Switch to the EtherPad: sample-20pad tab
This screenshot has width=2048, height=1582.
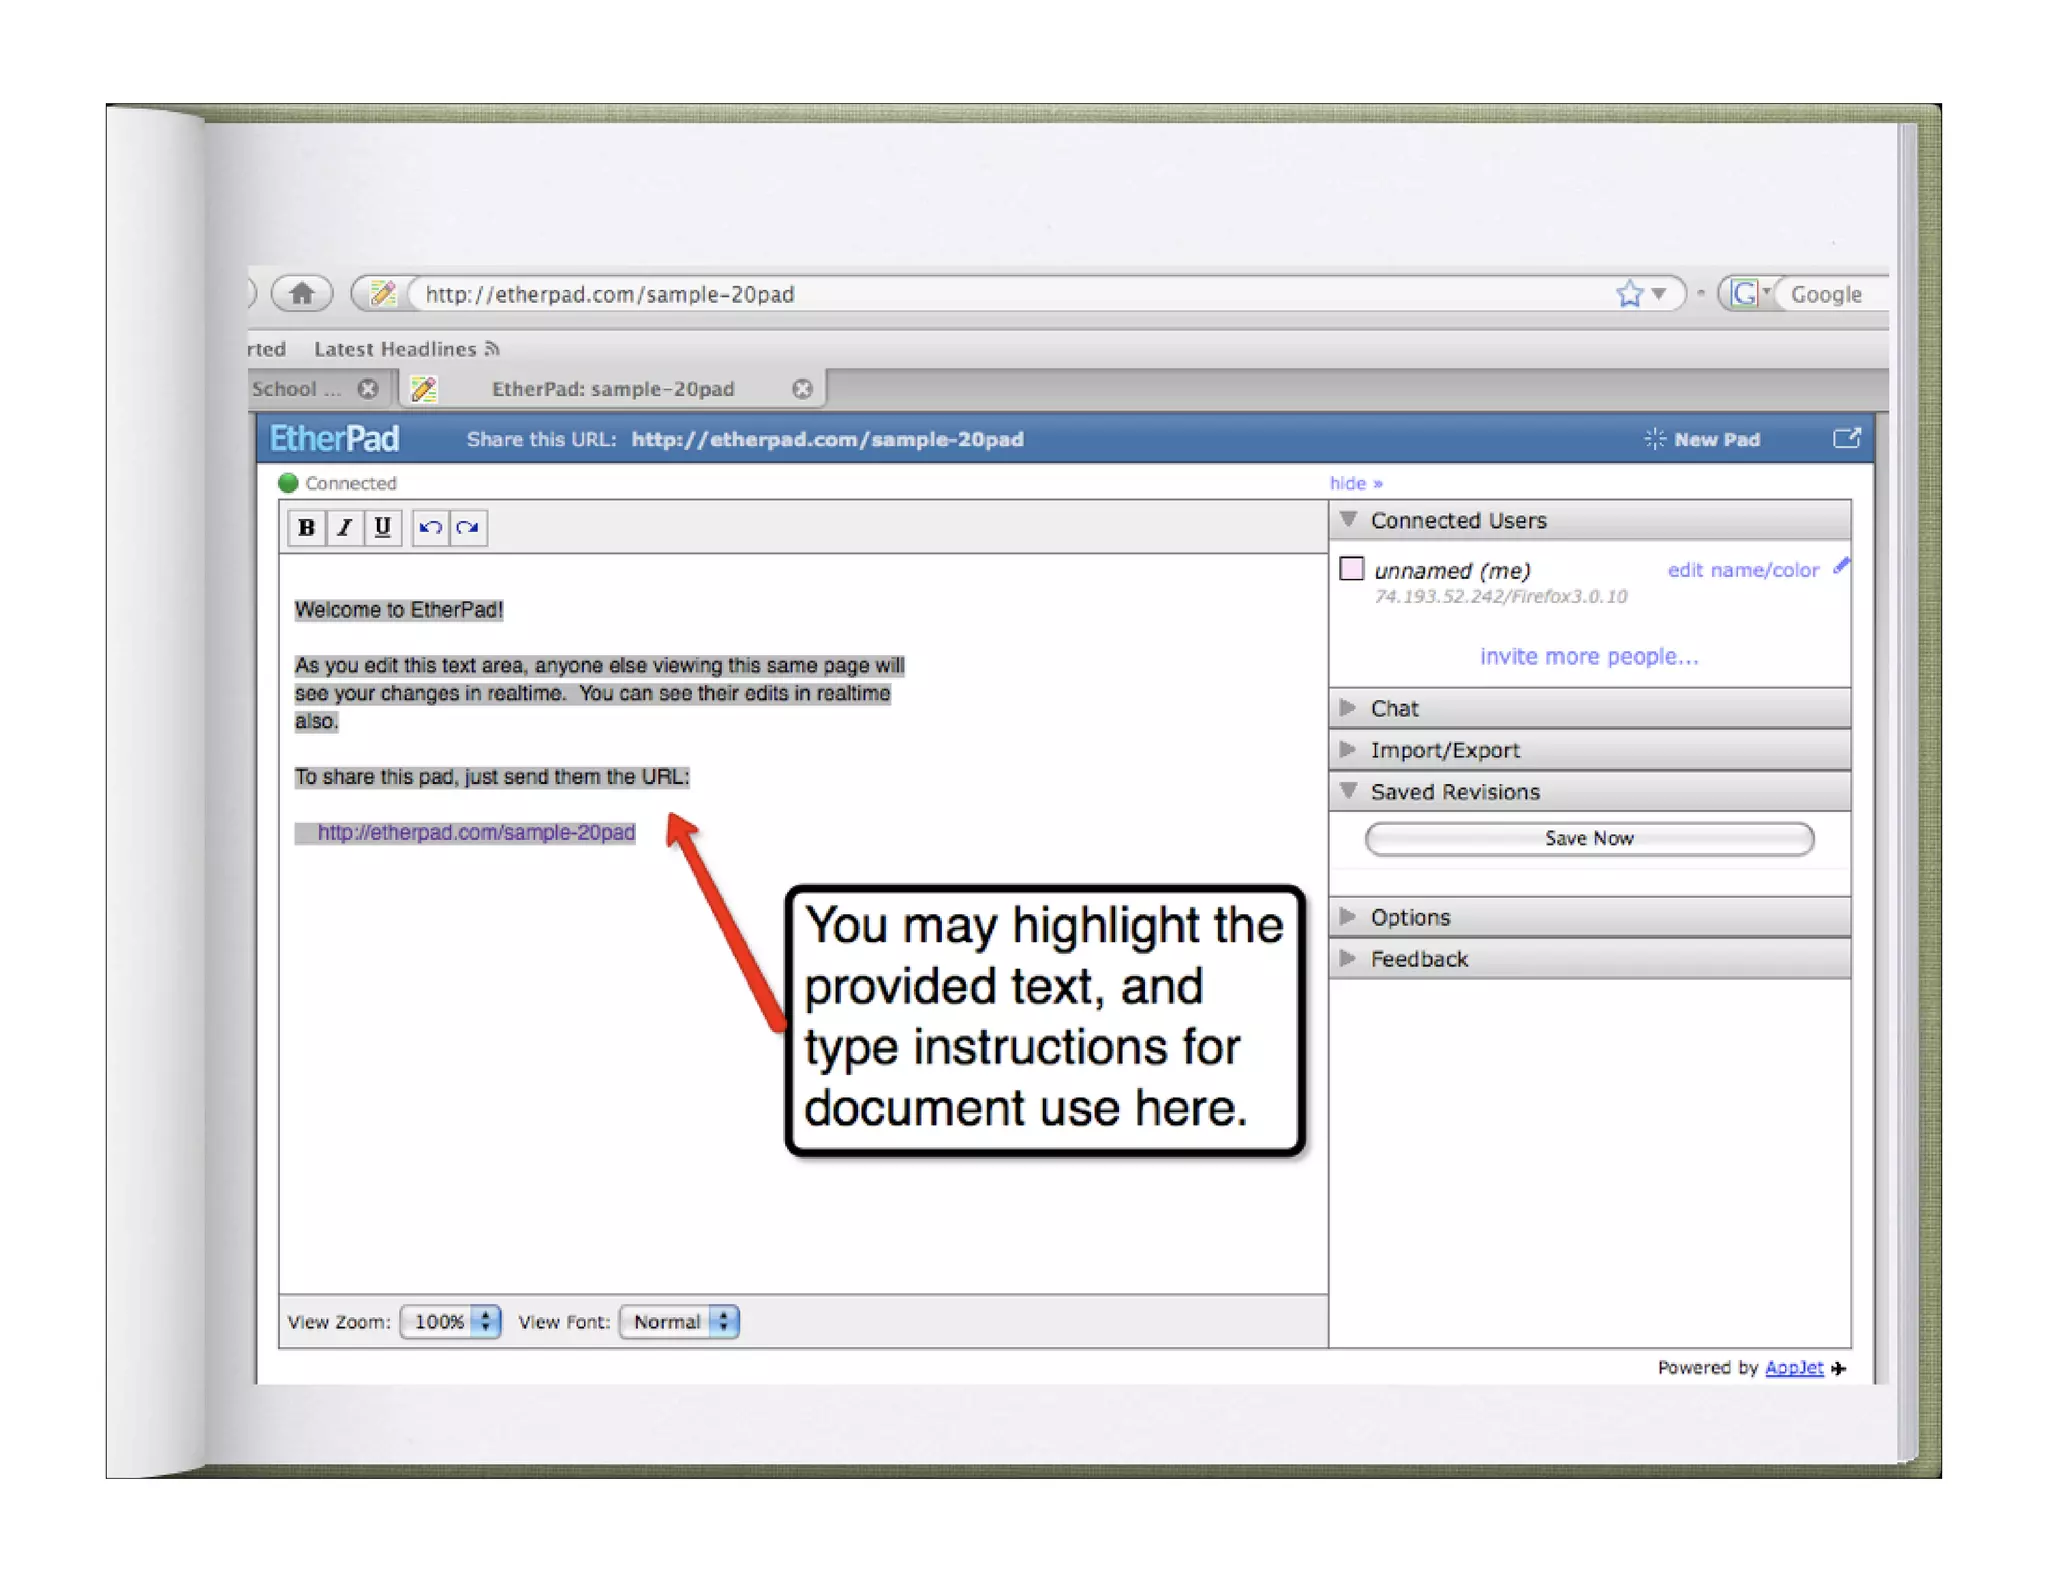coord(612,388)
